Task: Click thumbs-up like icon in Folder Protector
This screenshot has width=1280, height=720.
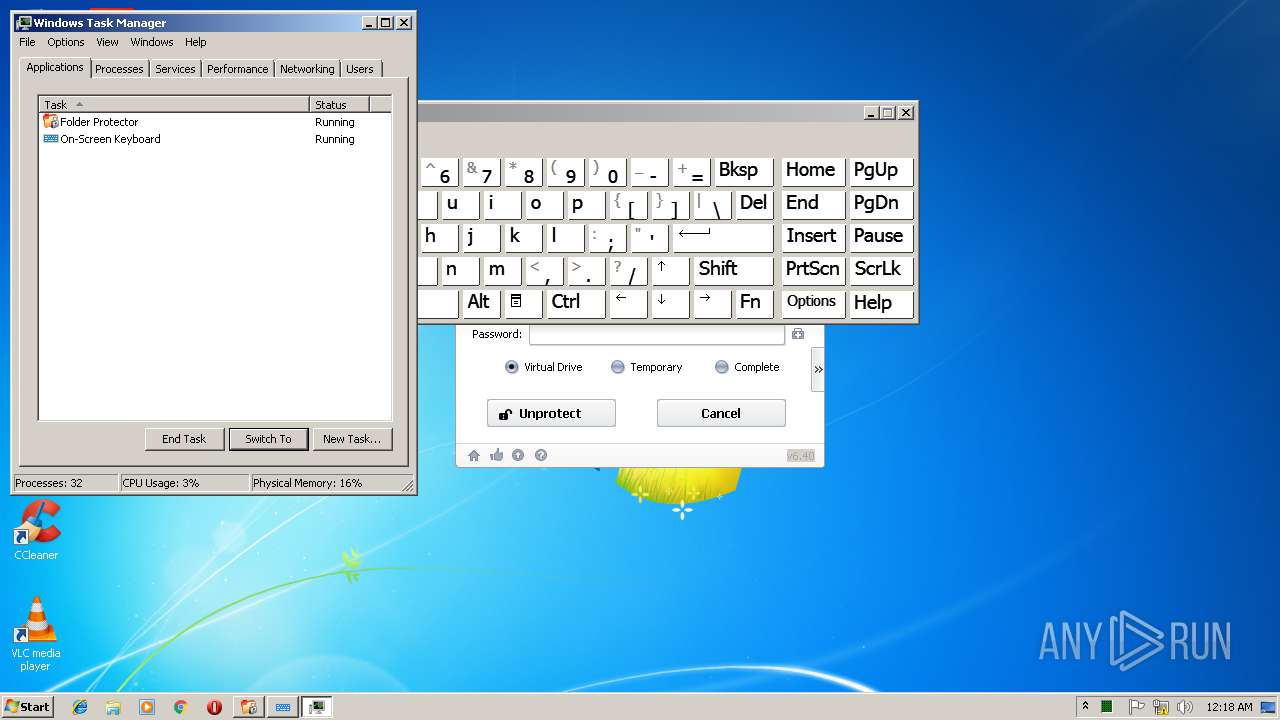Action: [497, 455]
